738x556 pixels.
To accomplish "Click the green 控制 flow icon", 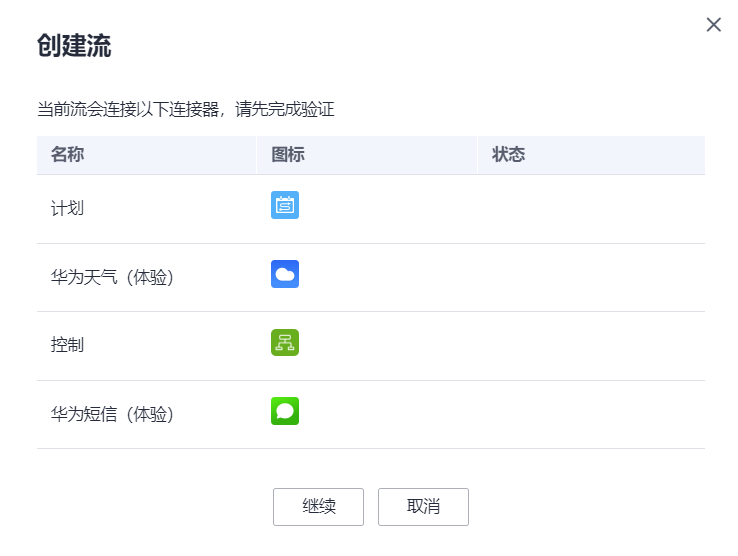I will 285,343.
